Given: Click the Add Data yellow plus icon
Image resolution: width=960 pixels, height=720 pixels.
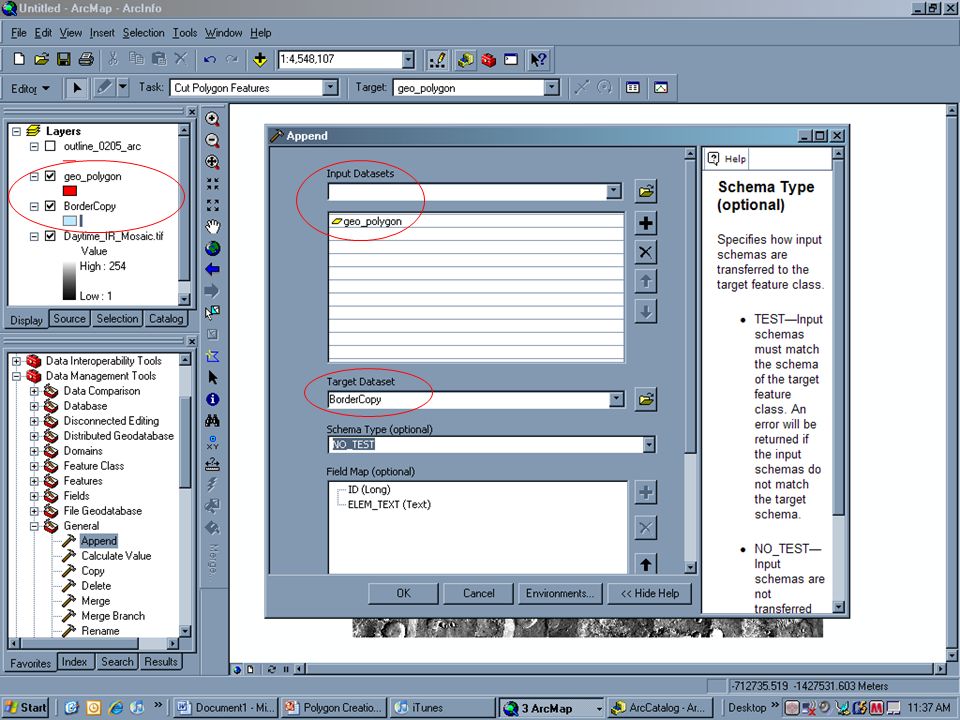Looking at the screenshot, I should click(x=260, y=59).
